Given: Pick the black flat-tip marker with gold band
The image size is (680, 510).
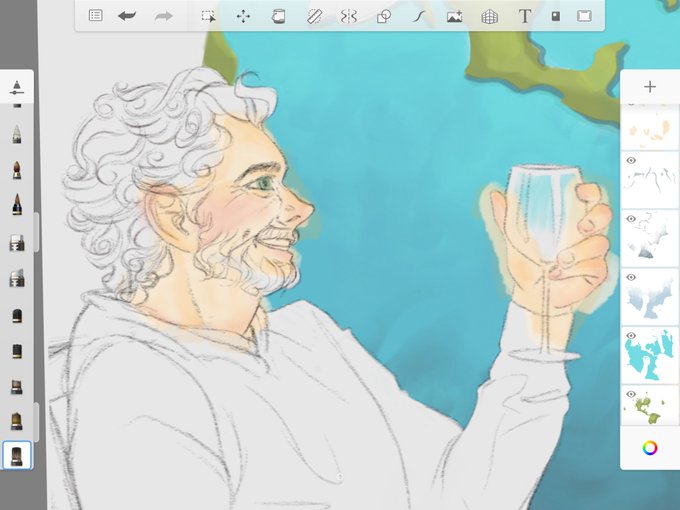Looking at the screenshot, I should (x=16, y=351).
